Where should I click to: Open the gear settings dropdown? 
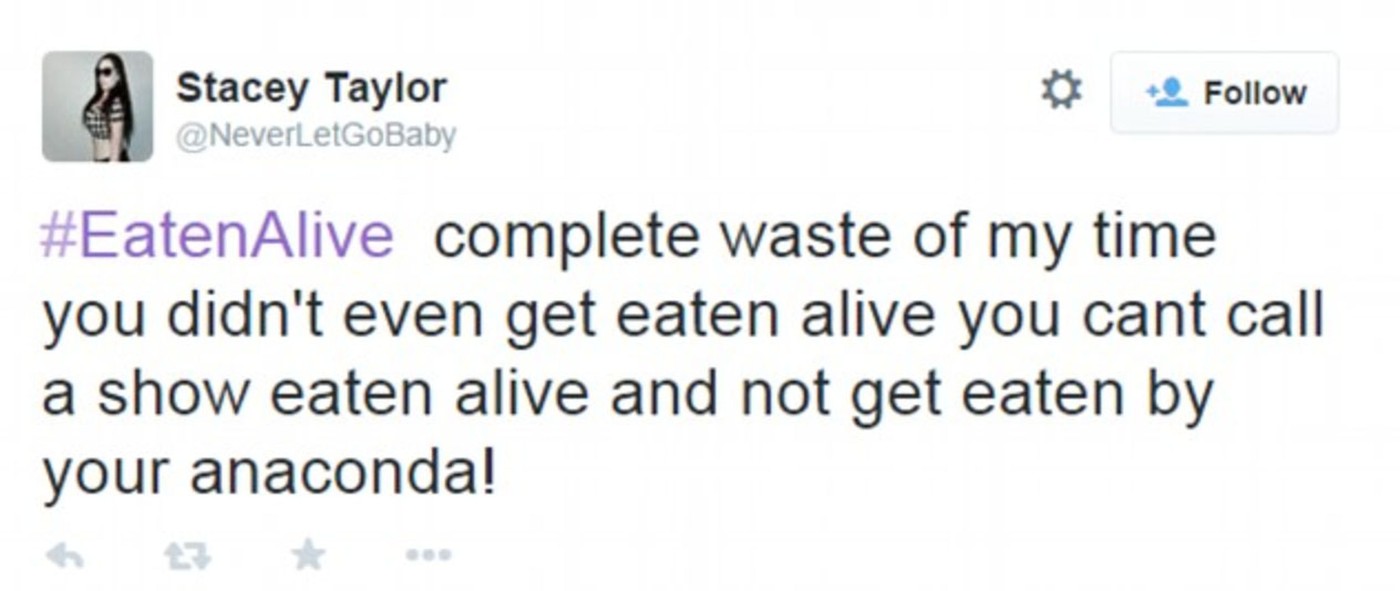pyautogui.click(x=1061, y=92)
